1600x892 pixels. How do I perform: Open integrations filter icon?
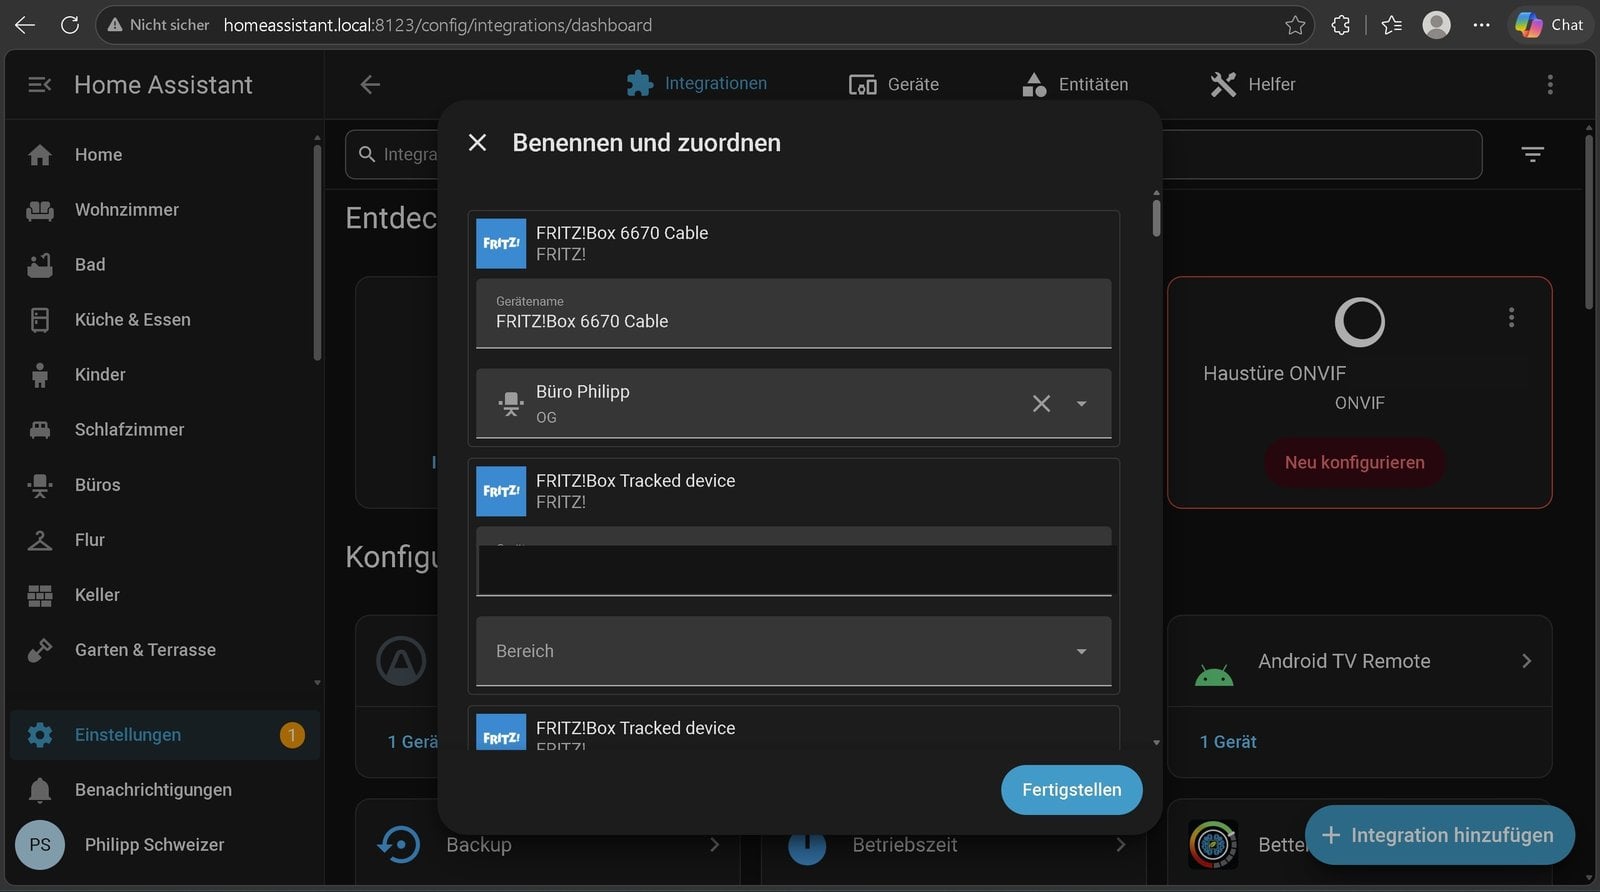pyautogui.click(x=1532, y=154)
